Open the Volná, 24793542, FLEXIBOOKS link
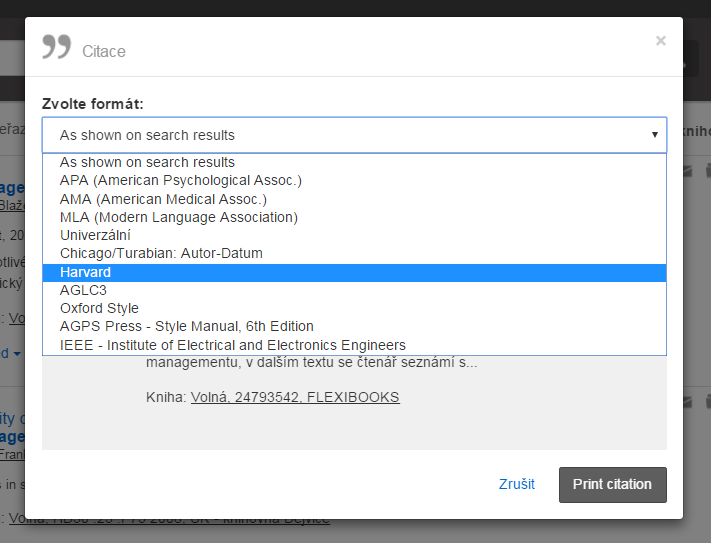The image size is (711, 543). click(x=295, y=397)
